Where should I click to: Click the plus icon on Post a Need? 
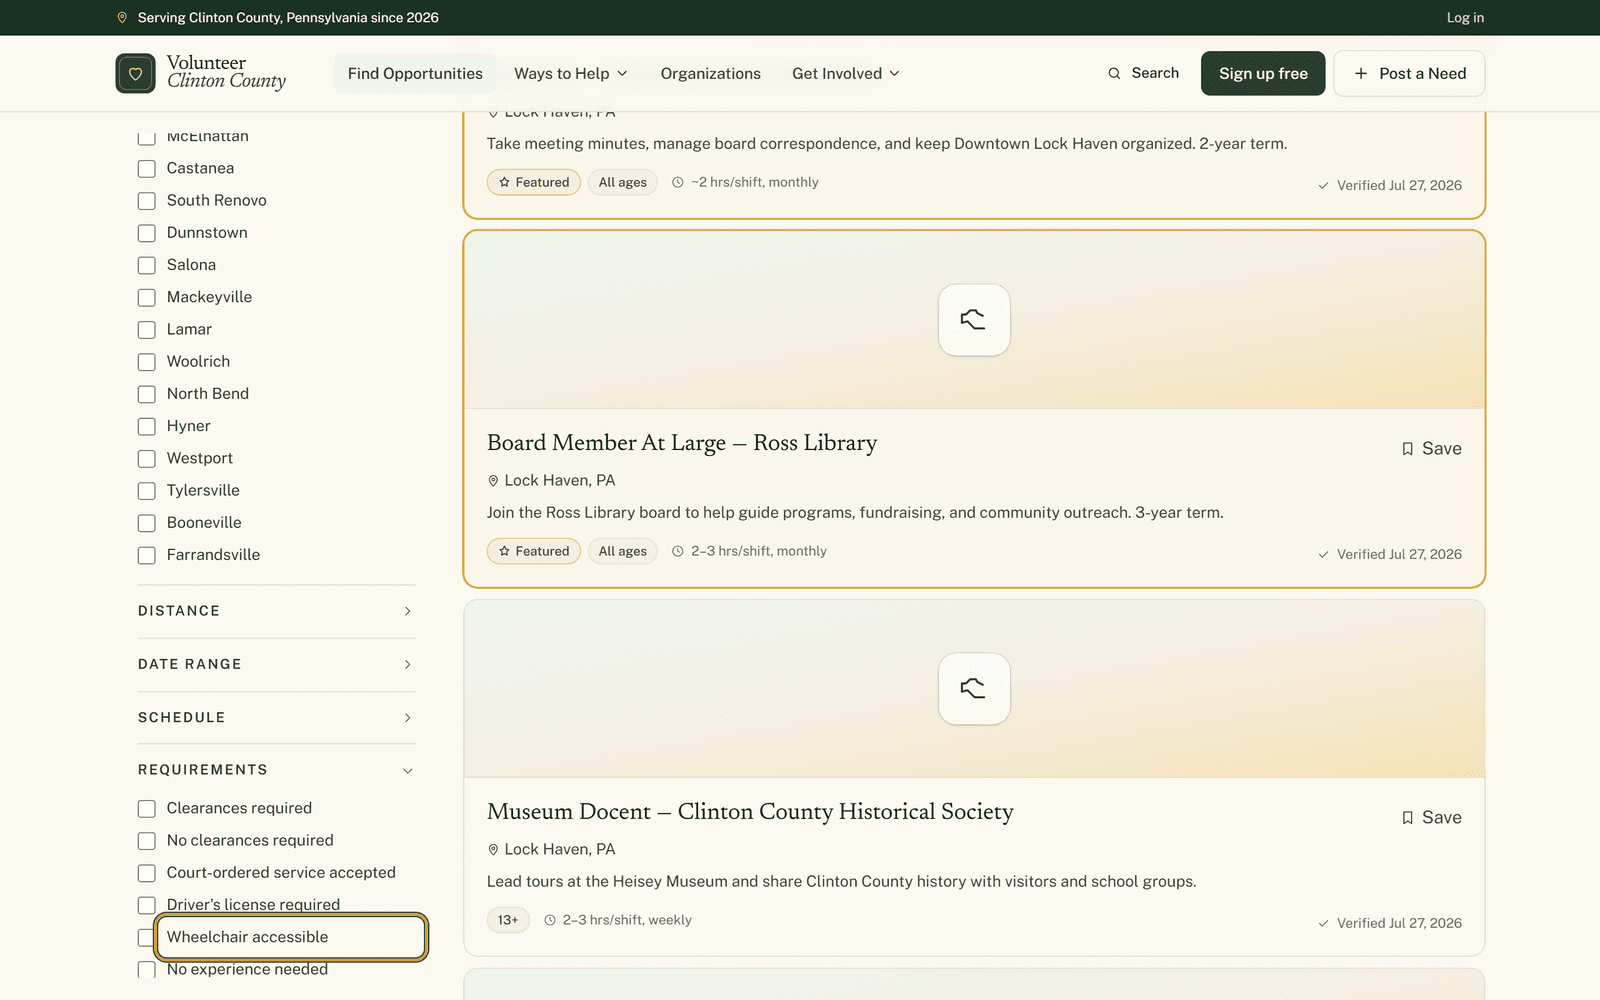tap(1360, 73)
